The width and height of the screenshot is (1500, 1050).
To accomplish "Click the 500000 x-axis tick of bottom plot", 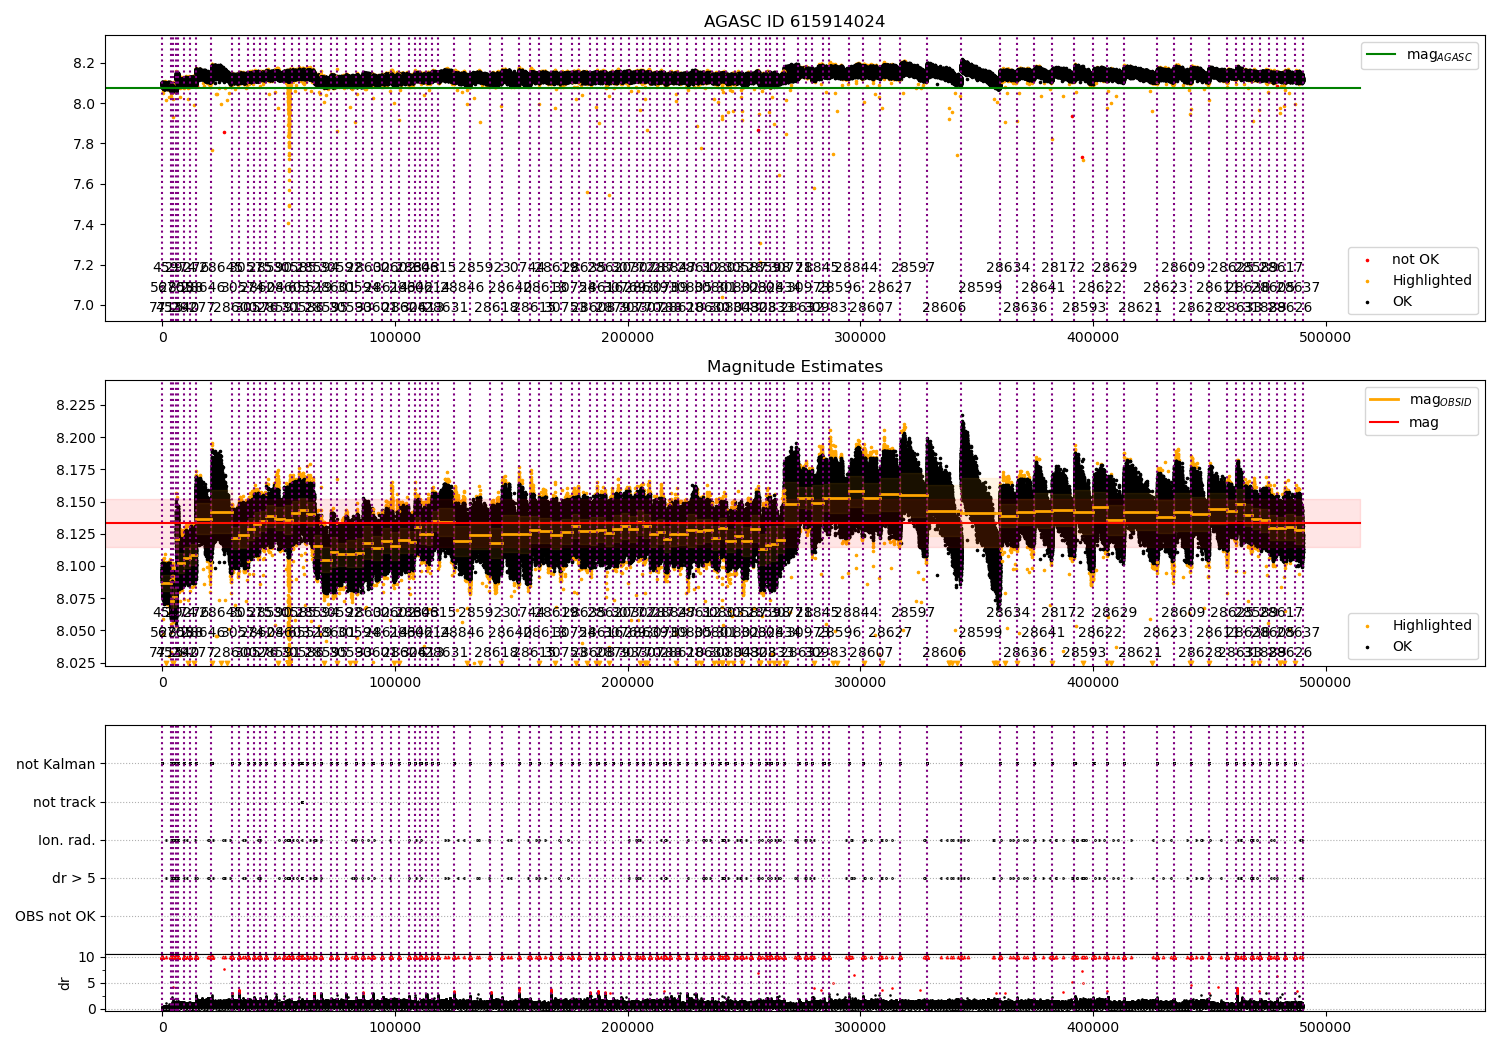I will click(1326, 1027).
